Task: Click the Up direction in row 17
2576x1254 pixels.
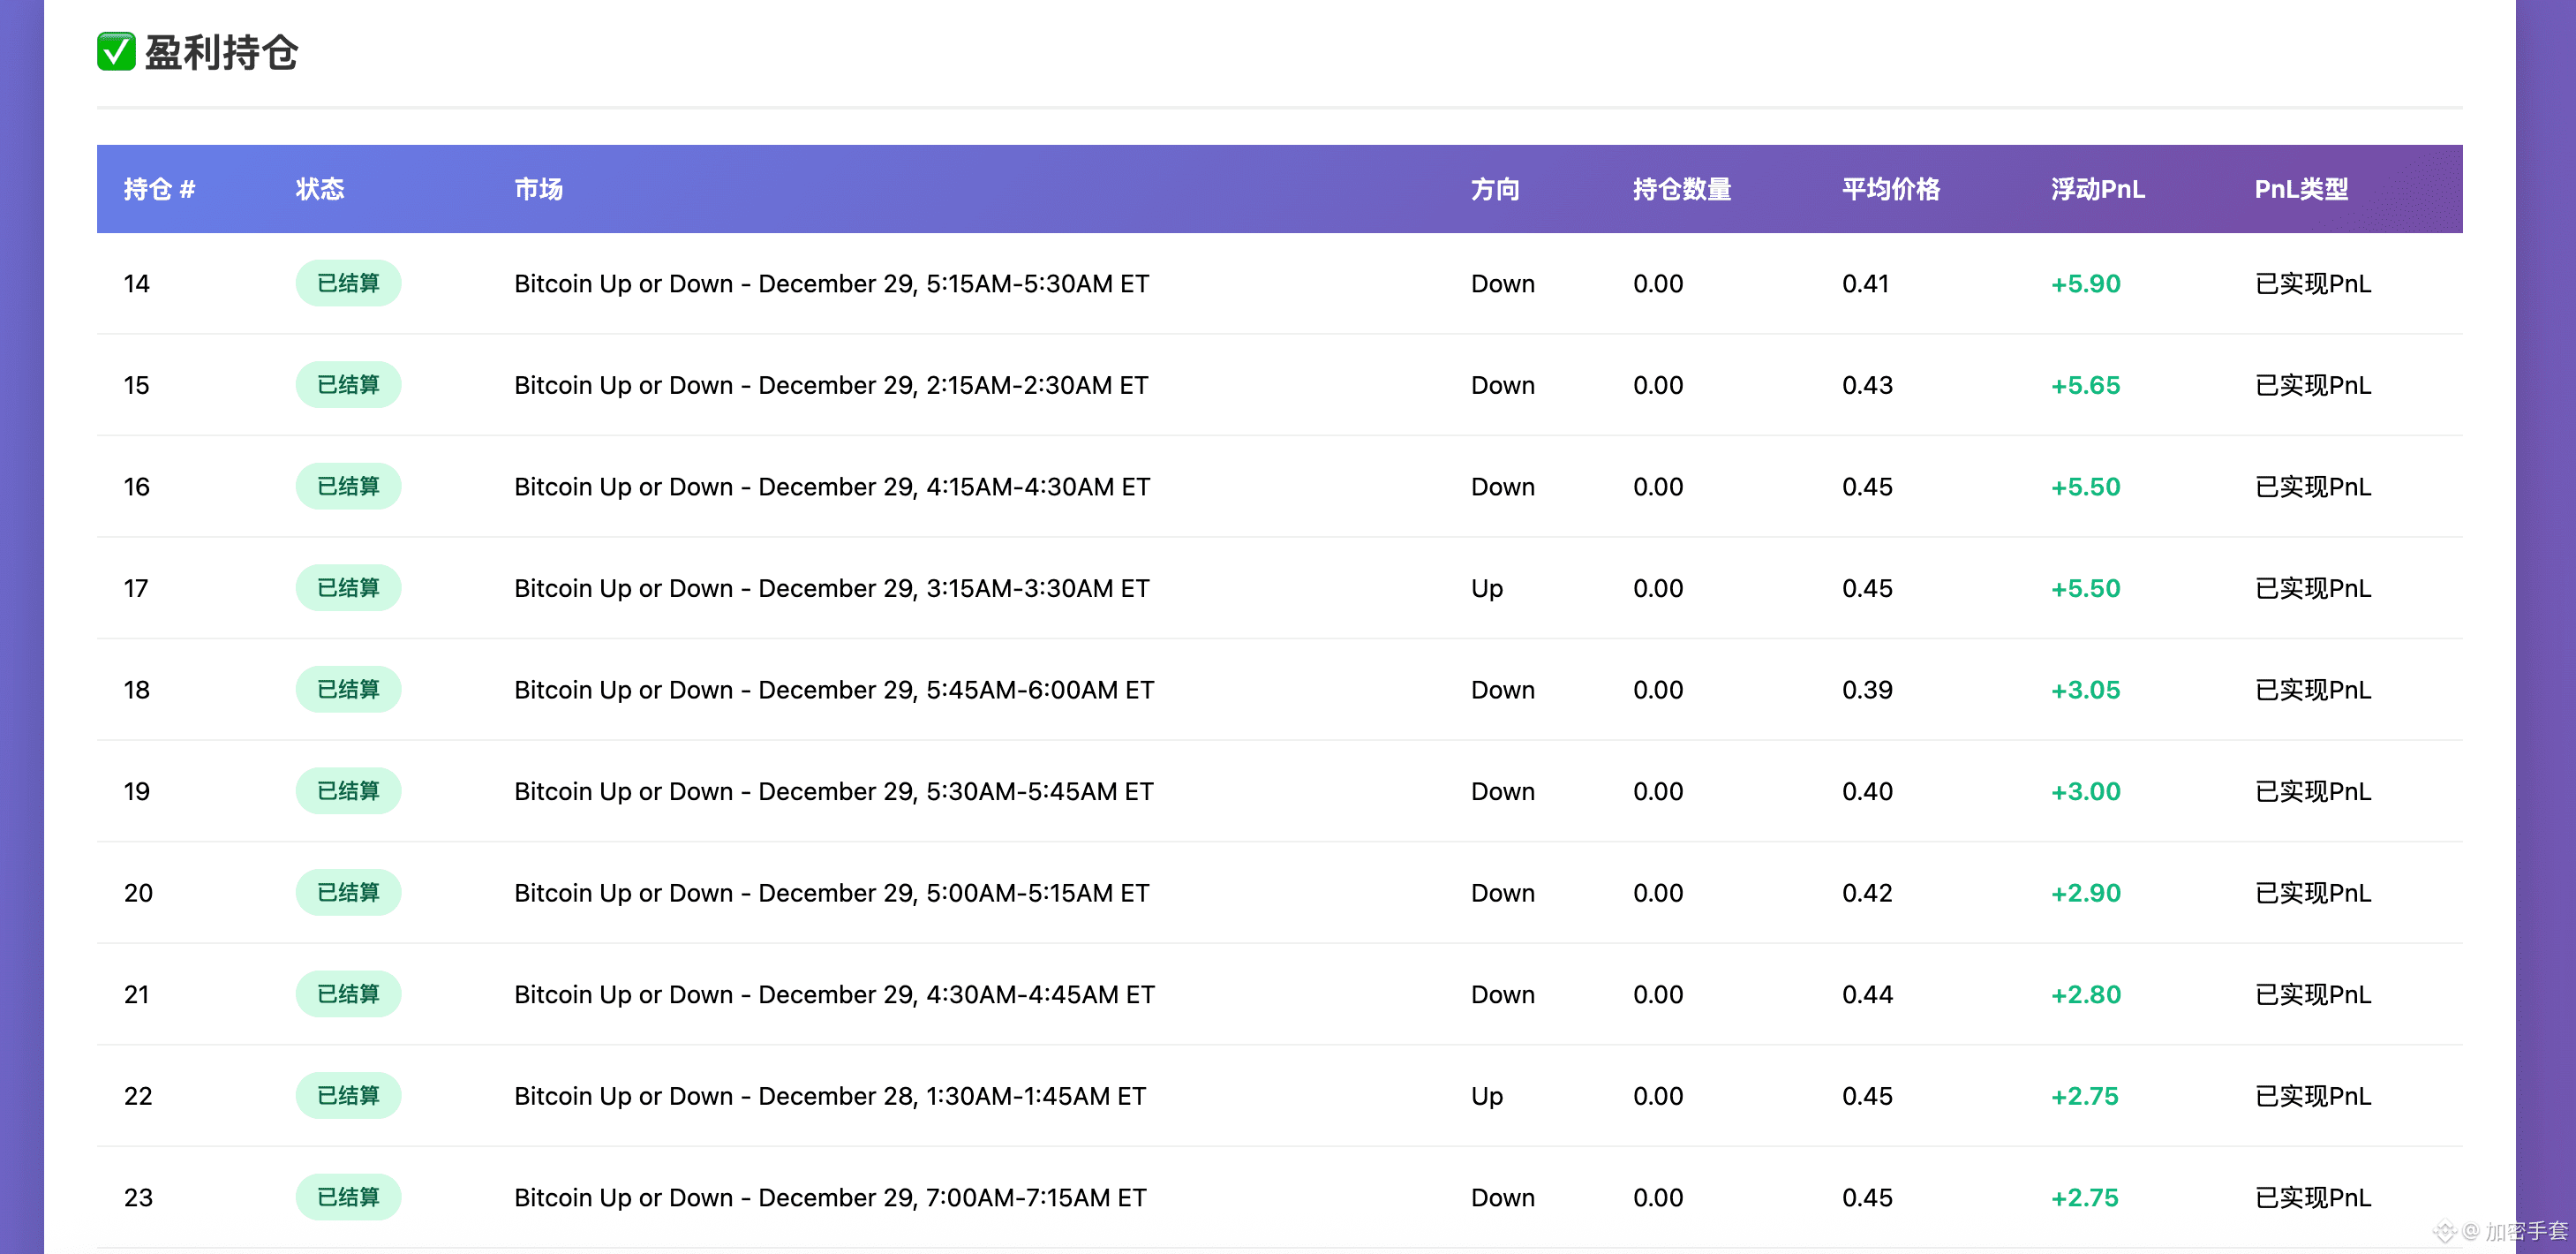Action: coord(1487,589)
